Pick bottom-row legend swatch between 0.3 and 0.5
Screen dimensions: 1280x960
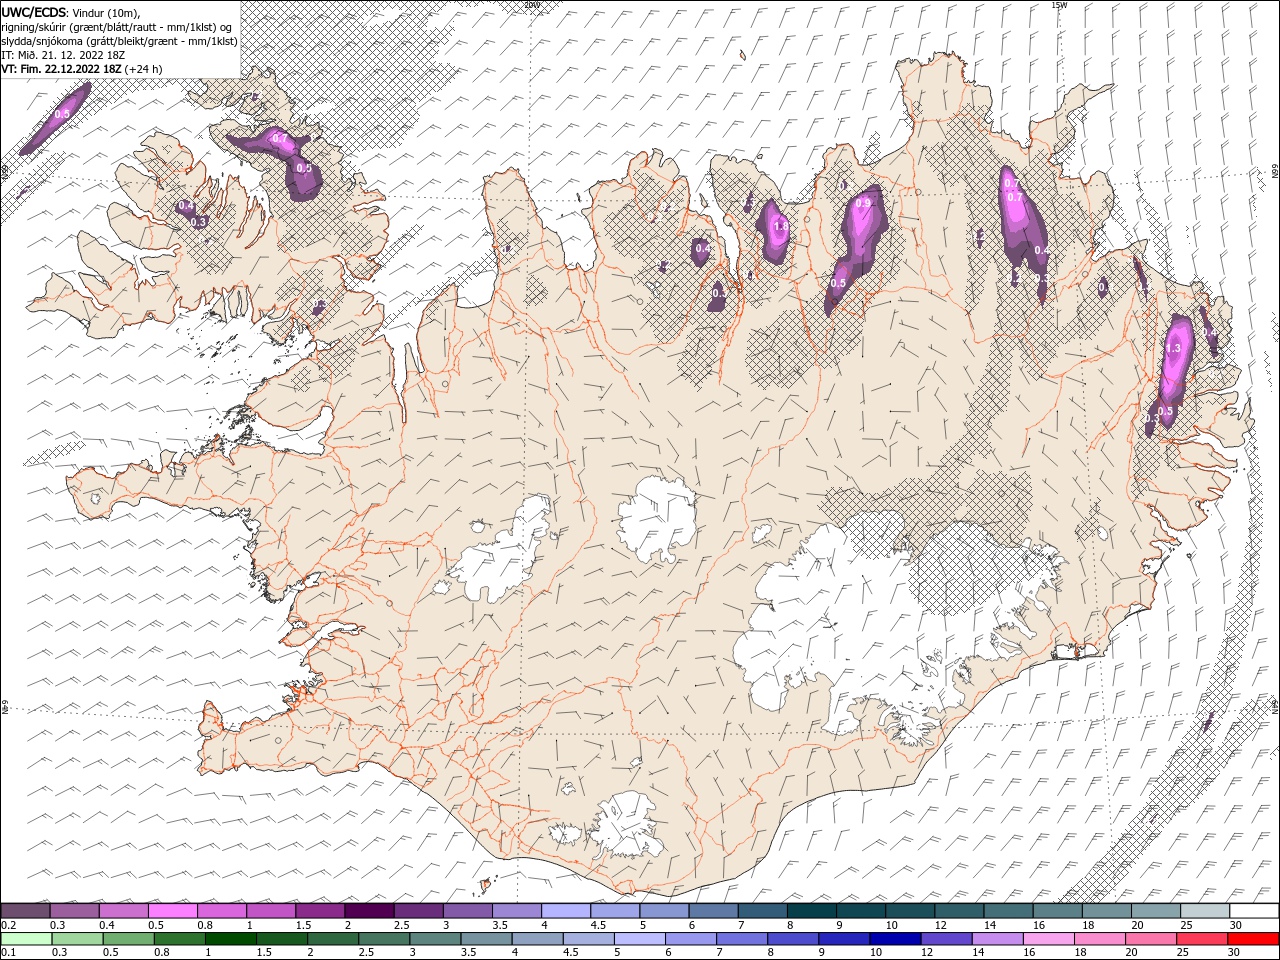(x=77, y=939)
